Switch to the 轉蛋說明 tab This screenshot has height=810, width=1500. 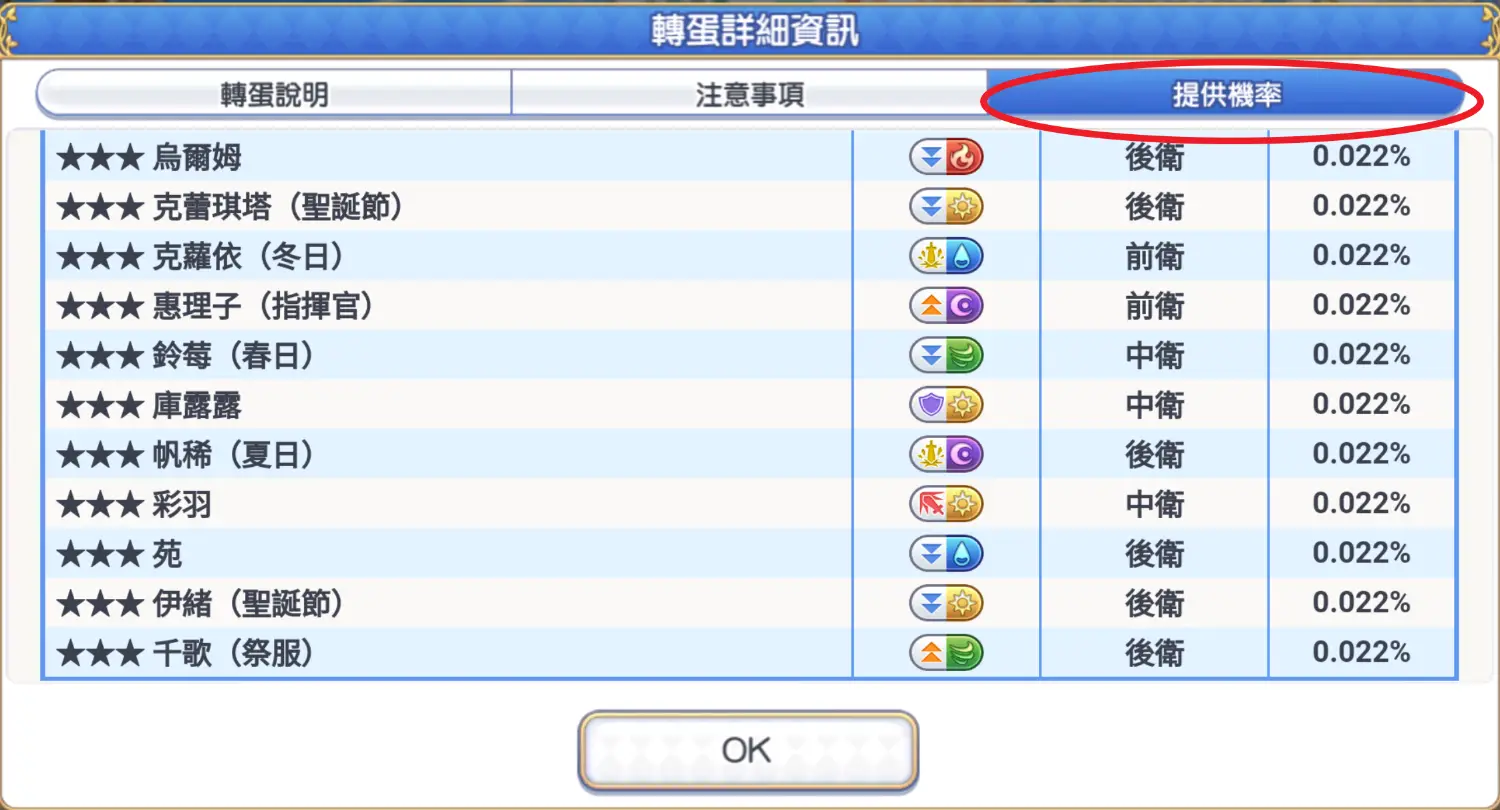[274, 95]
